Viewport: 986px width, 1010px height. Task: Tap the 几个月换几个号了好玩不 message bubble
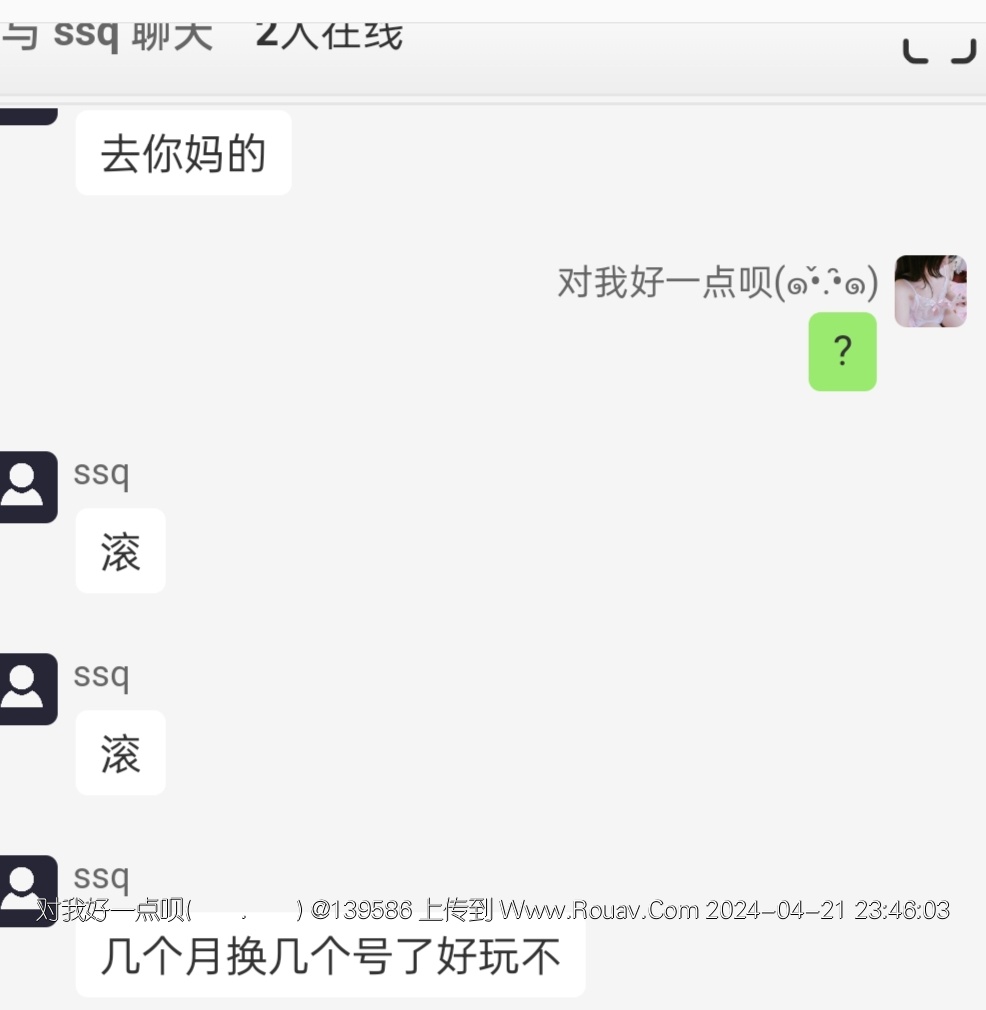pyautogui.click(x=330, y=956)
